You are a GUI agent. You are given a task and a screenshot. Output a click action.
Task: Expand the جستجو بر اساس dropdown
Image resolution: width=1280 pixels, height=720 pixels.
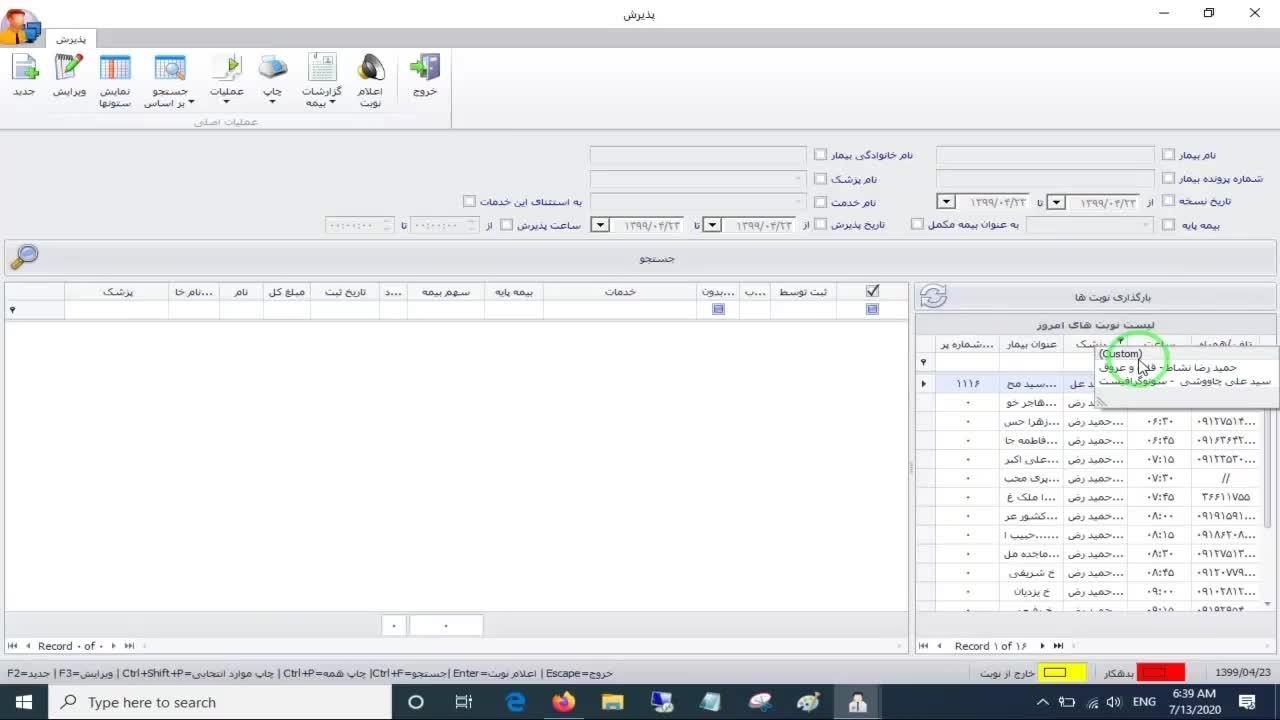point(190,102)
